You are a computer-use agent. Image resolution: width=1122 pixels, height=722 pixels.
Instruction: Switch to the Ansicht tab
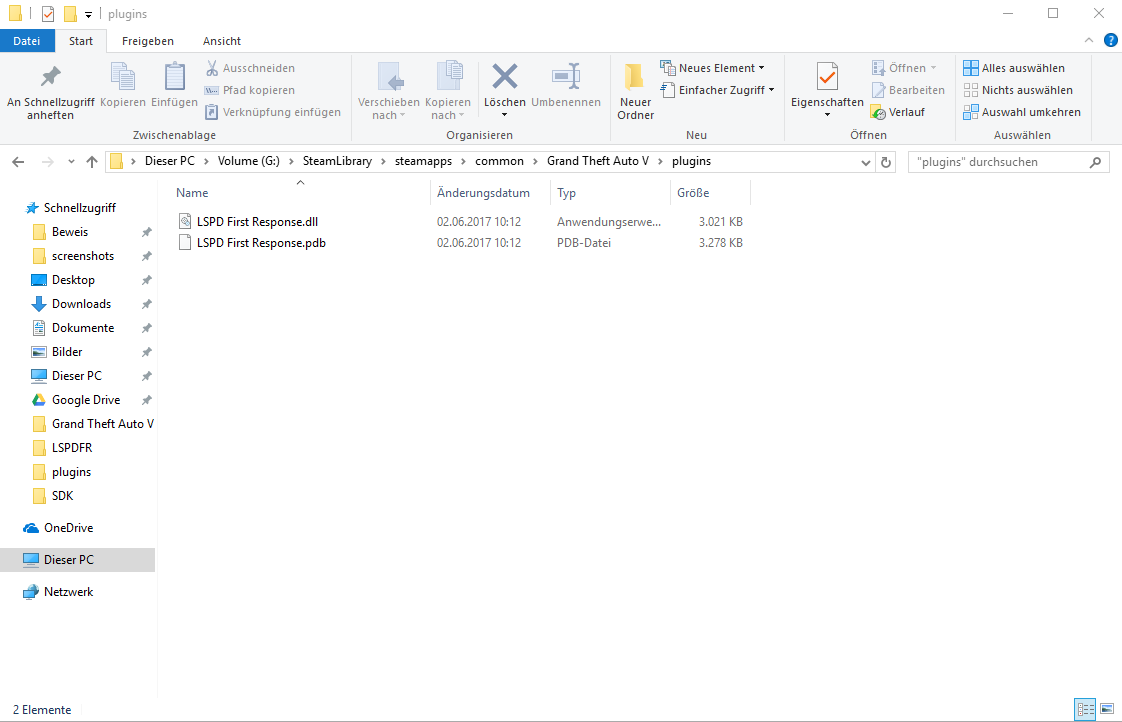[x=222, y=41]
